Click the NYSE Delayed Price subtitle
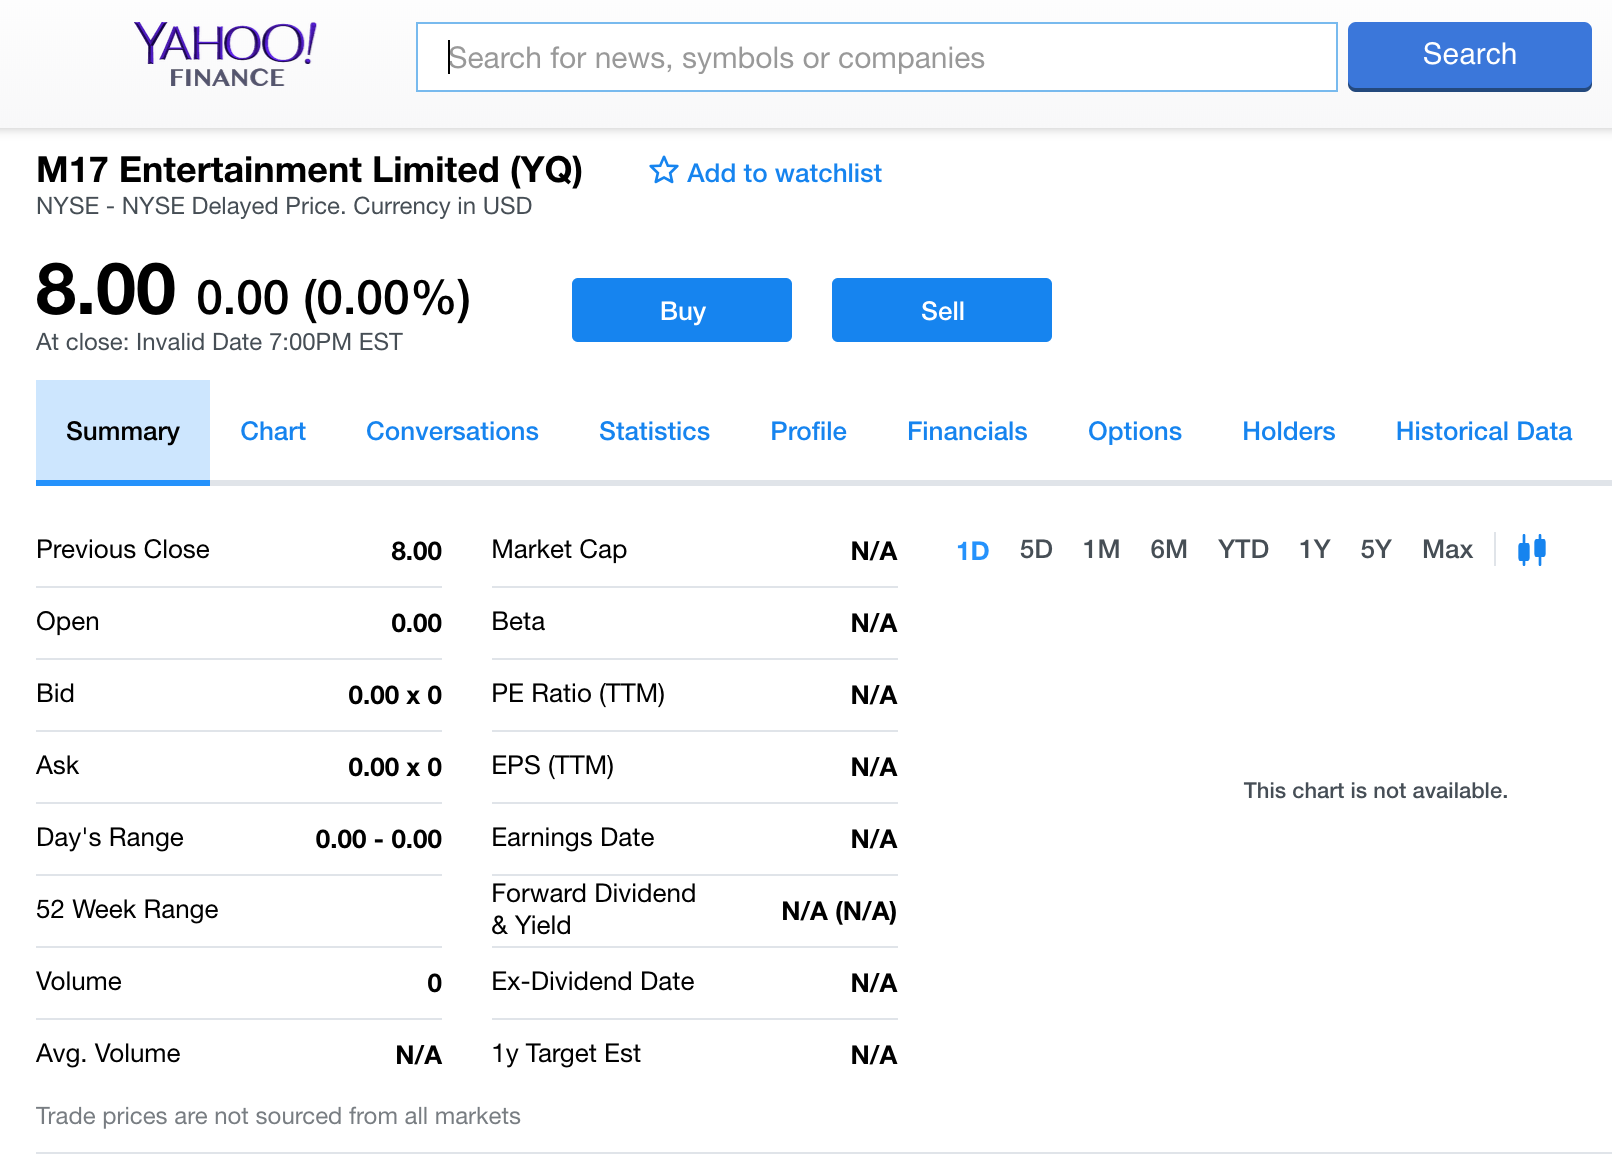1612x1154 pixels. 284,206
